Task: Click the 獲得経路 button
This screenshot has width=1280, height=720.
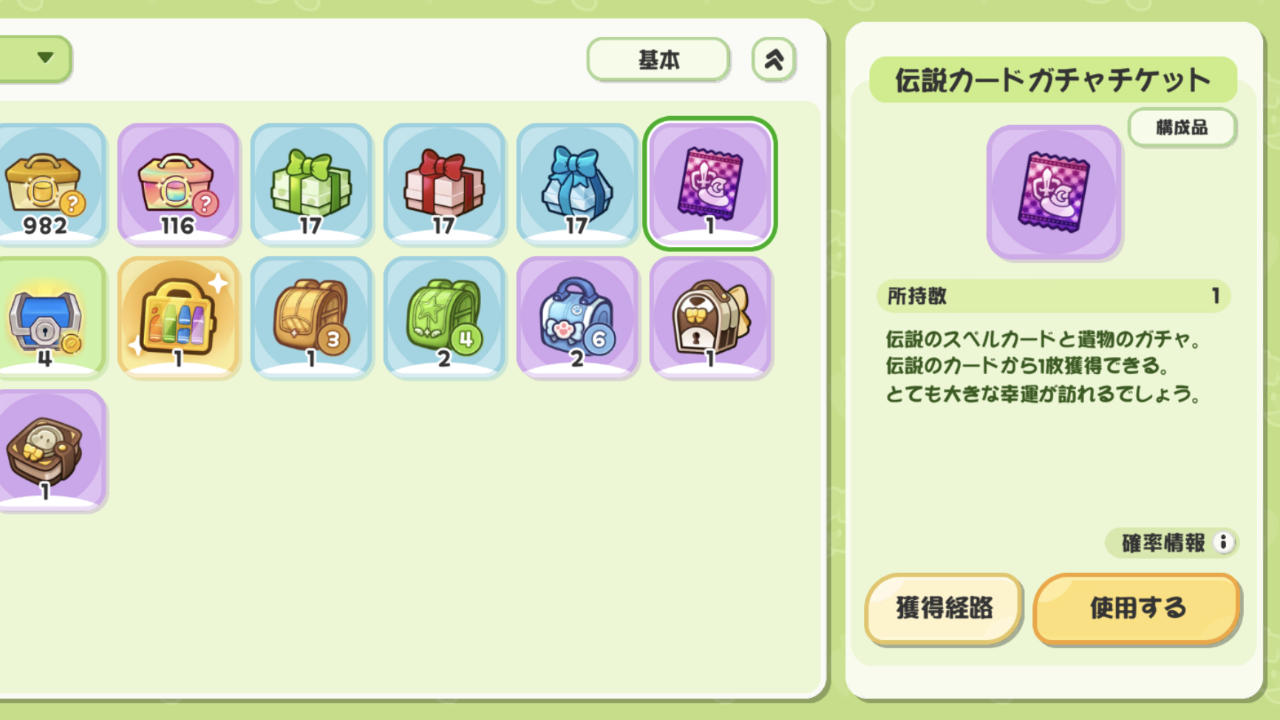Action: click(x=944, y=608)
